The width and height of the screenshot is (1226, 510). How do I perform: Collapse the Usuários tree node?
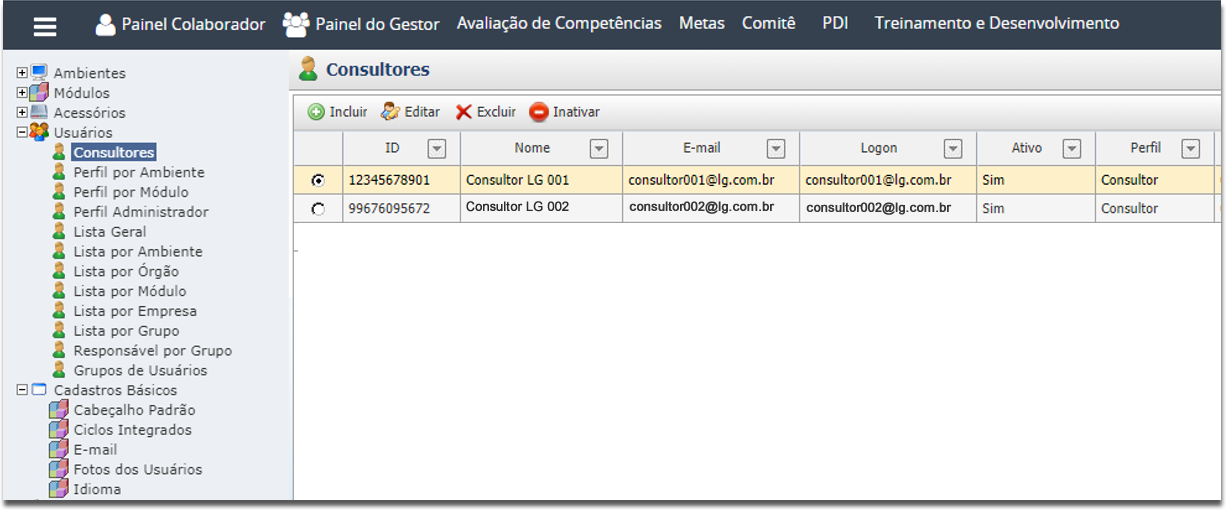[x=22, y=132]
